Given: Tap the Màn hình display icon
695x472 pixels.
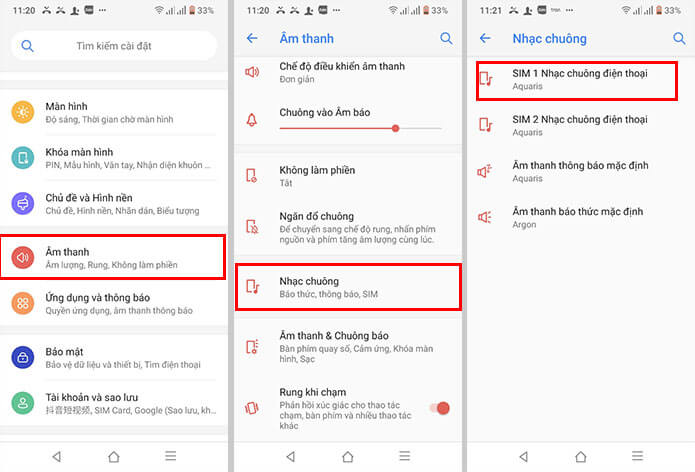Looking at the screenshot, I should [22, 112].
